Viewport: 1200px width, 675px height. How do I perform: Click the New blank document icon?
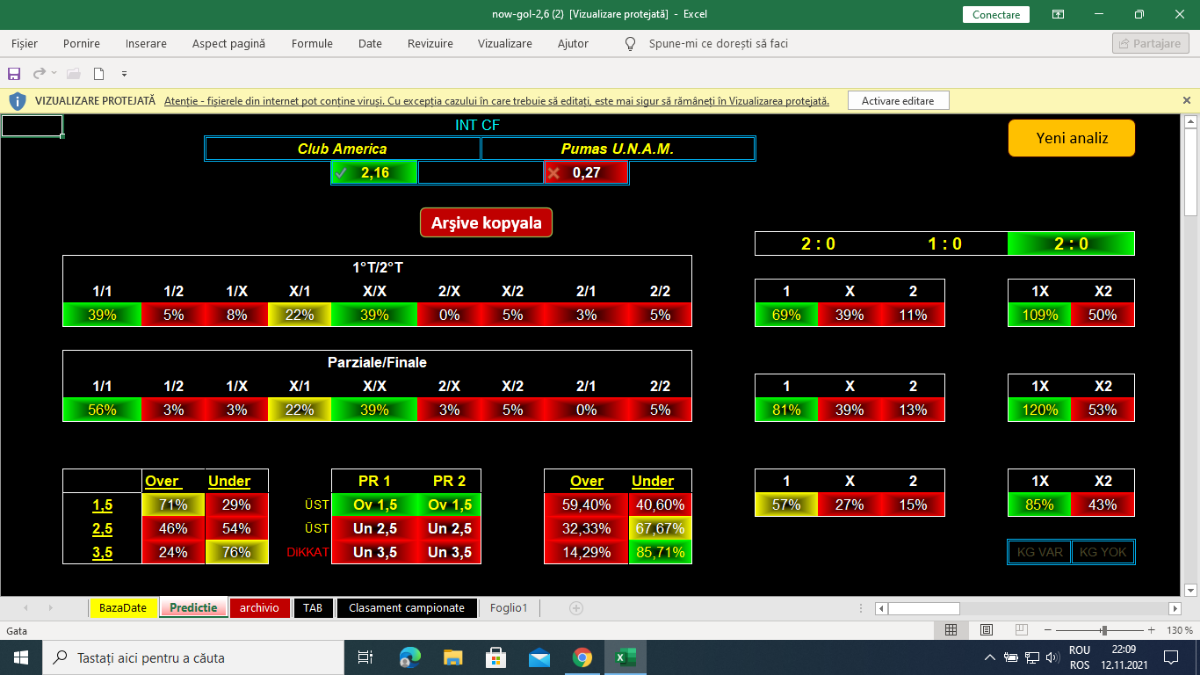coord(99,73)
